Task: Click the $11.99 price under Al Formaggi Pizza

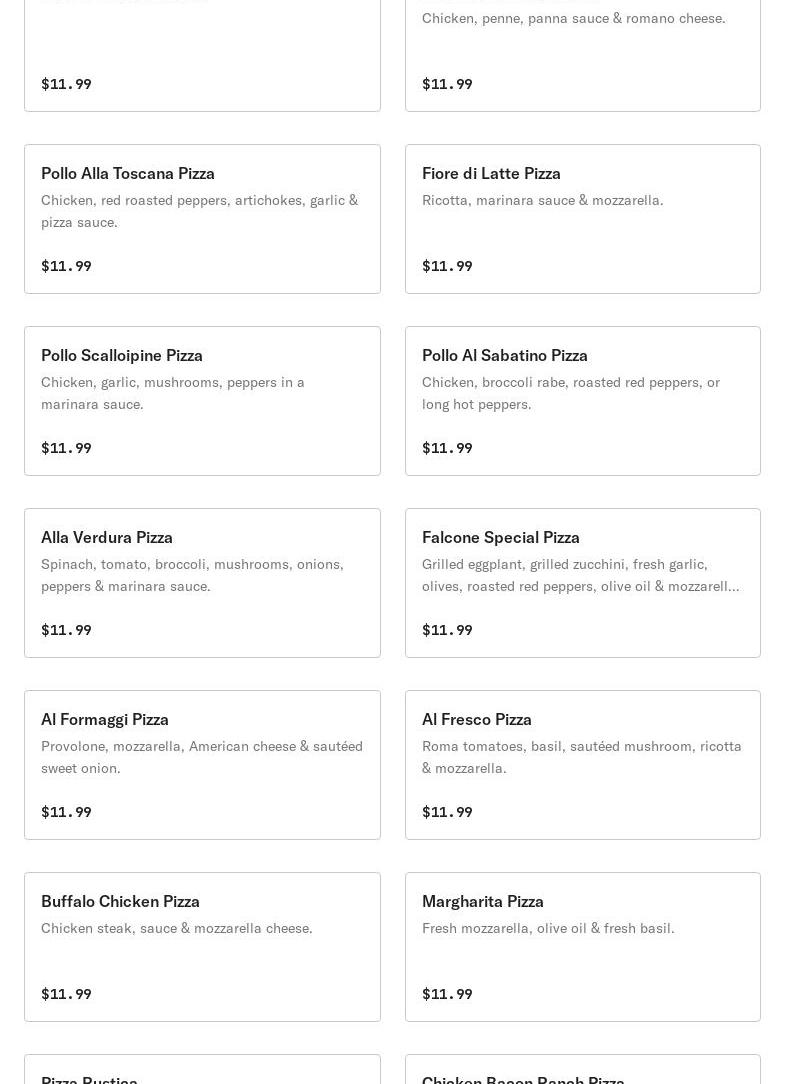Action: click(x=66, y=812)
